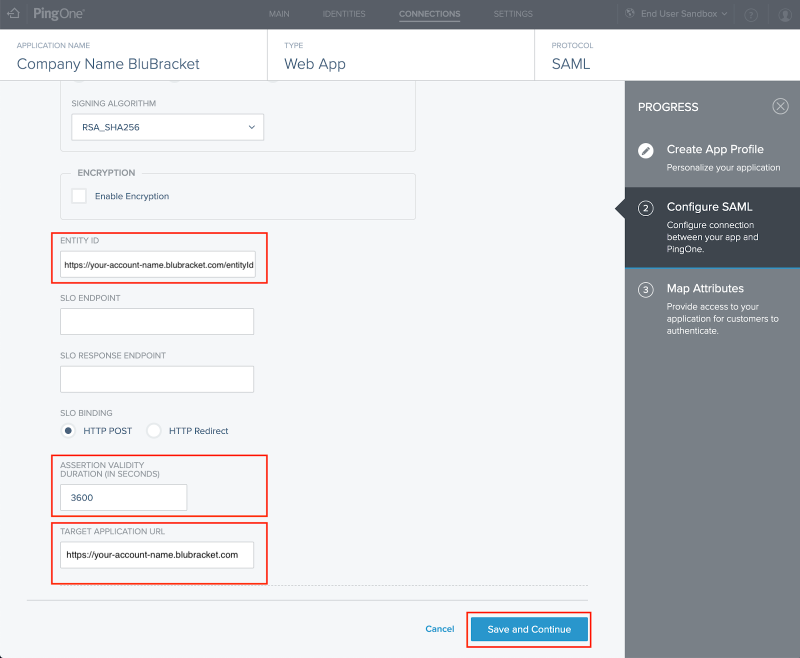Select the step 2 Configure SAML circle icon
Screen dimensions: 800x658
point(645,208)
